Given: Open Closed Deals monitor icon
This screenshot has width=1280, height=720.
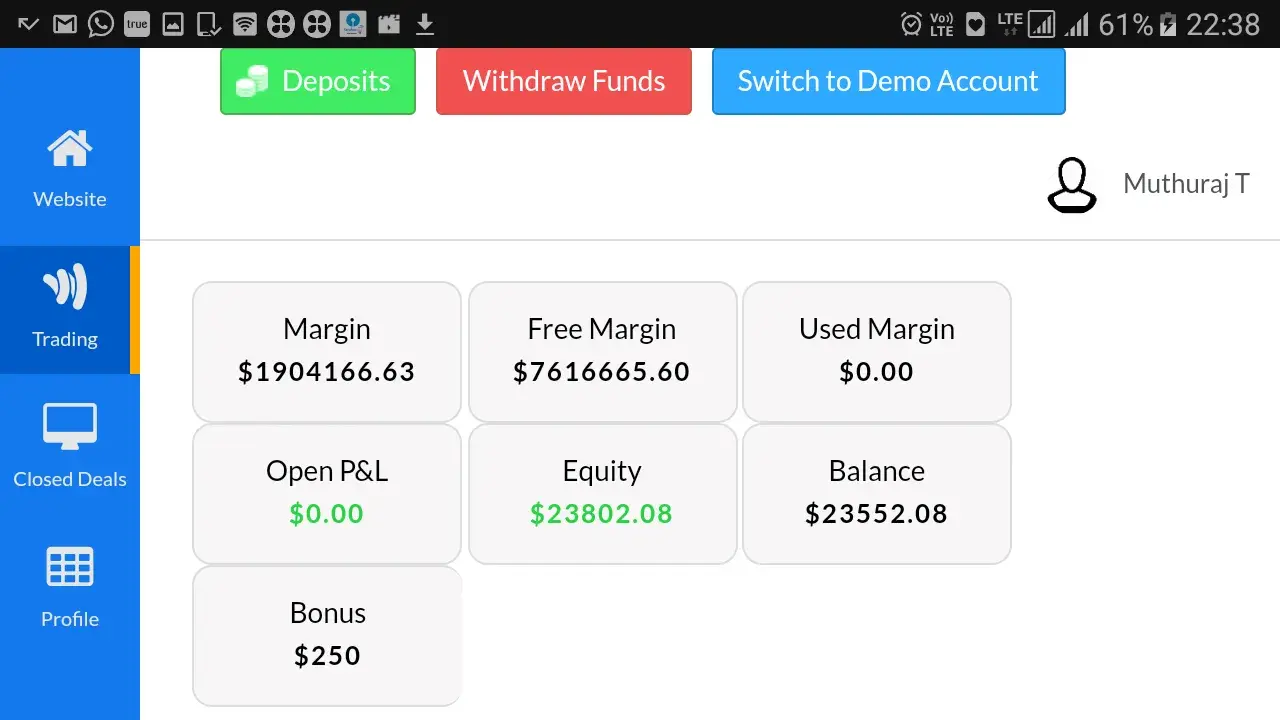Looking at the screenshot, I should point(69,428).
